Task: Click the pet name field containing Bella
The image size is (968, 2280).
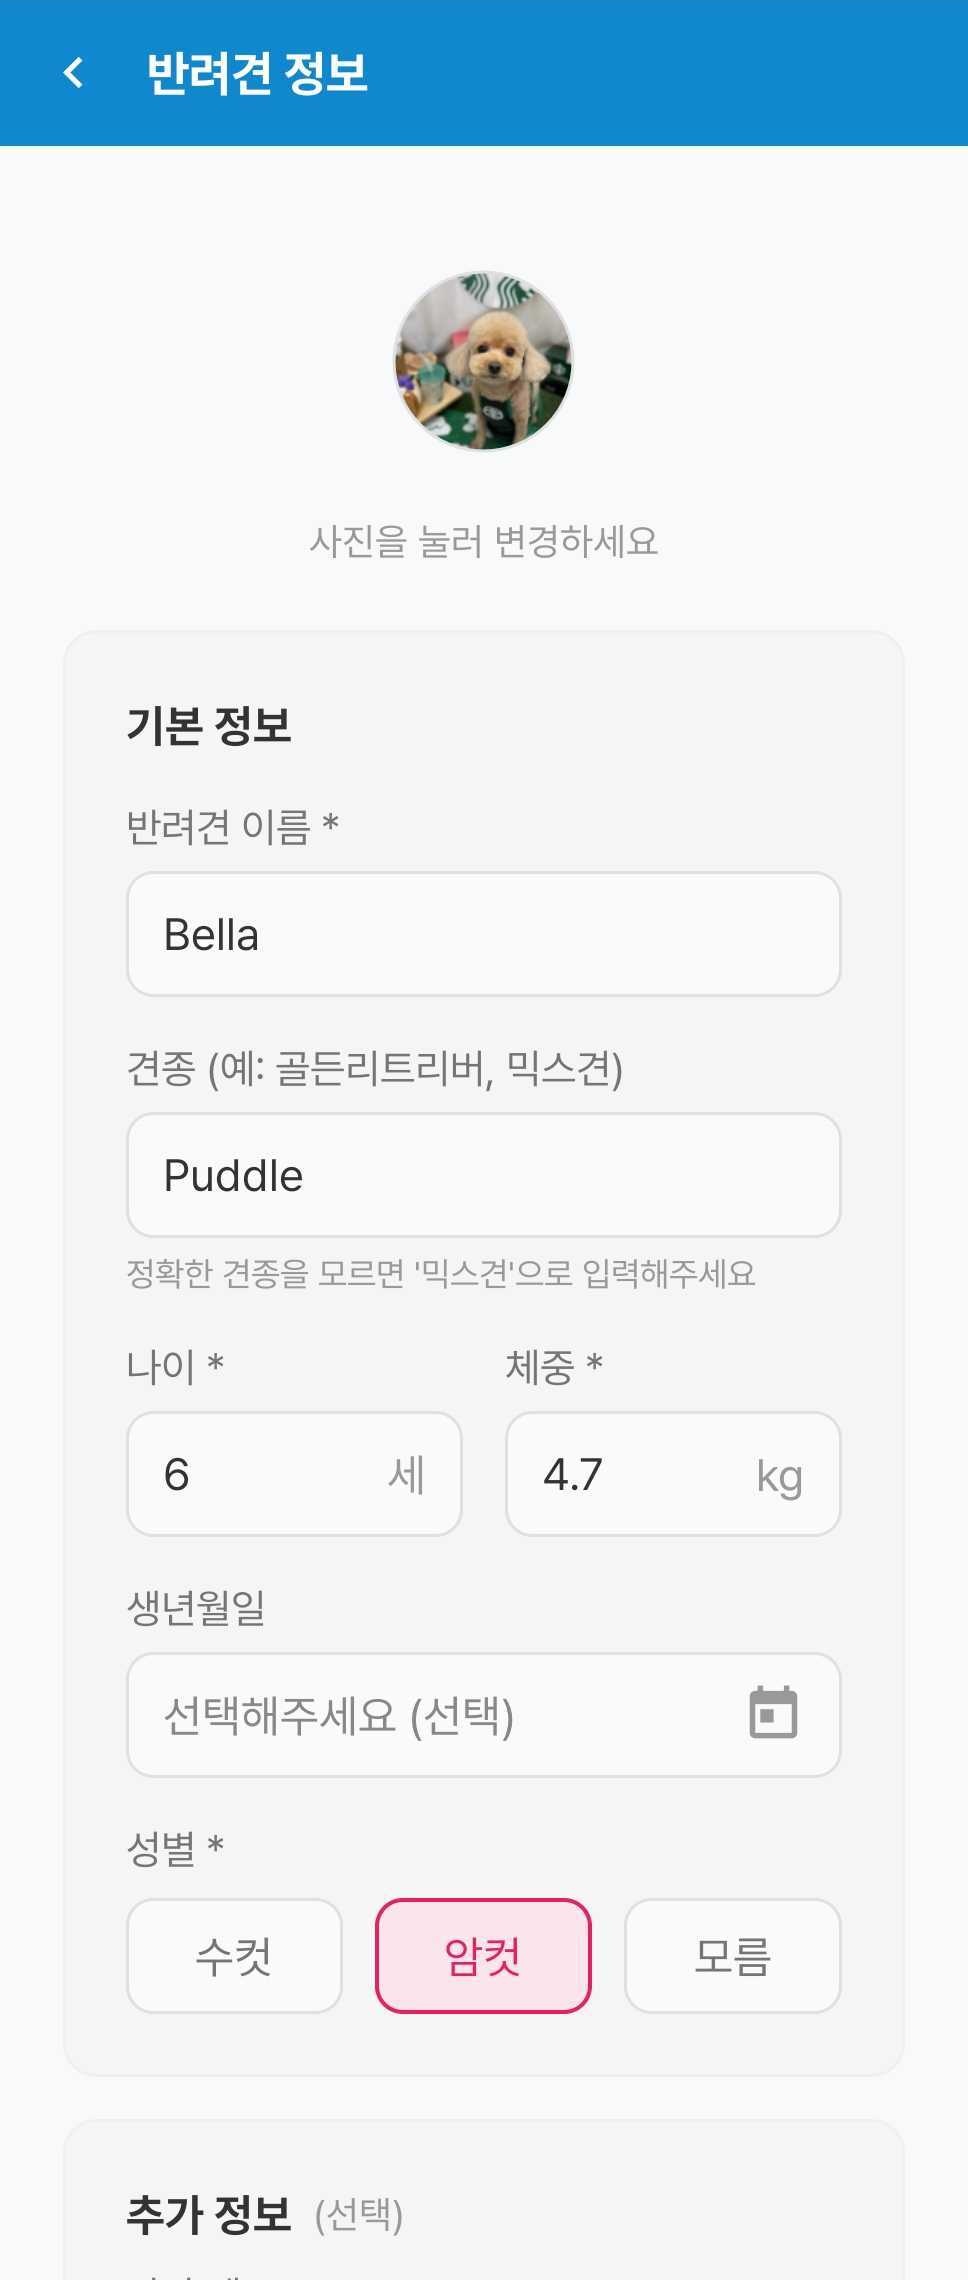Action: (x=483, y=934)
